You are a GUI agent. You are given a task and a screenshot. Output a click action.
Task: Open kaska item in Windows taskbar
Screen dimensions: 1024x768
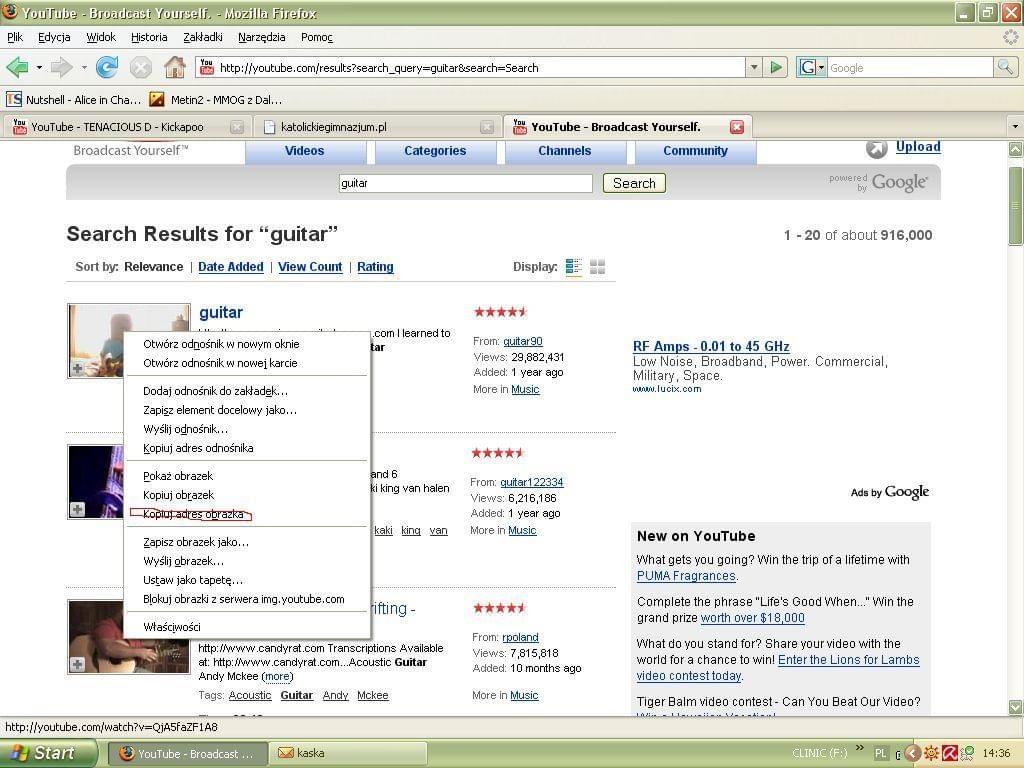tap(350, 753)
